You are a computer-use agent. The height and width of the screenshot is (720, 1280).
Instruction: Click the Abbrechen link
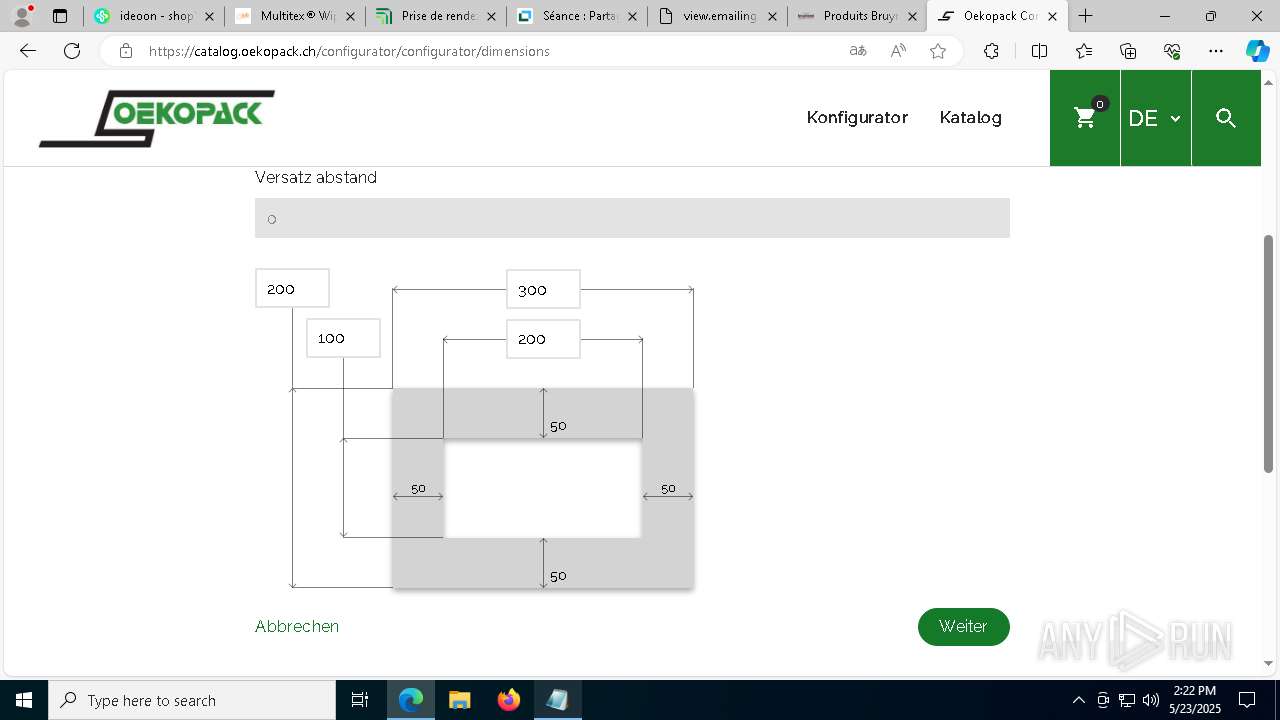coord(297,626)
